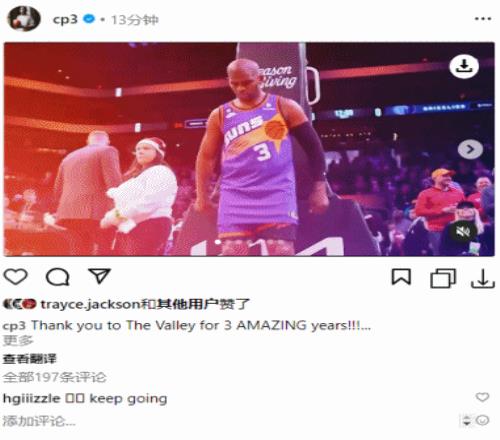Viewport: 500px width, 440px height.
Task: Like the hgiiizzle comment with small heart
Action: coord(482,397)
